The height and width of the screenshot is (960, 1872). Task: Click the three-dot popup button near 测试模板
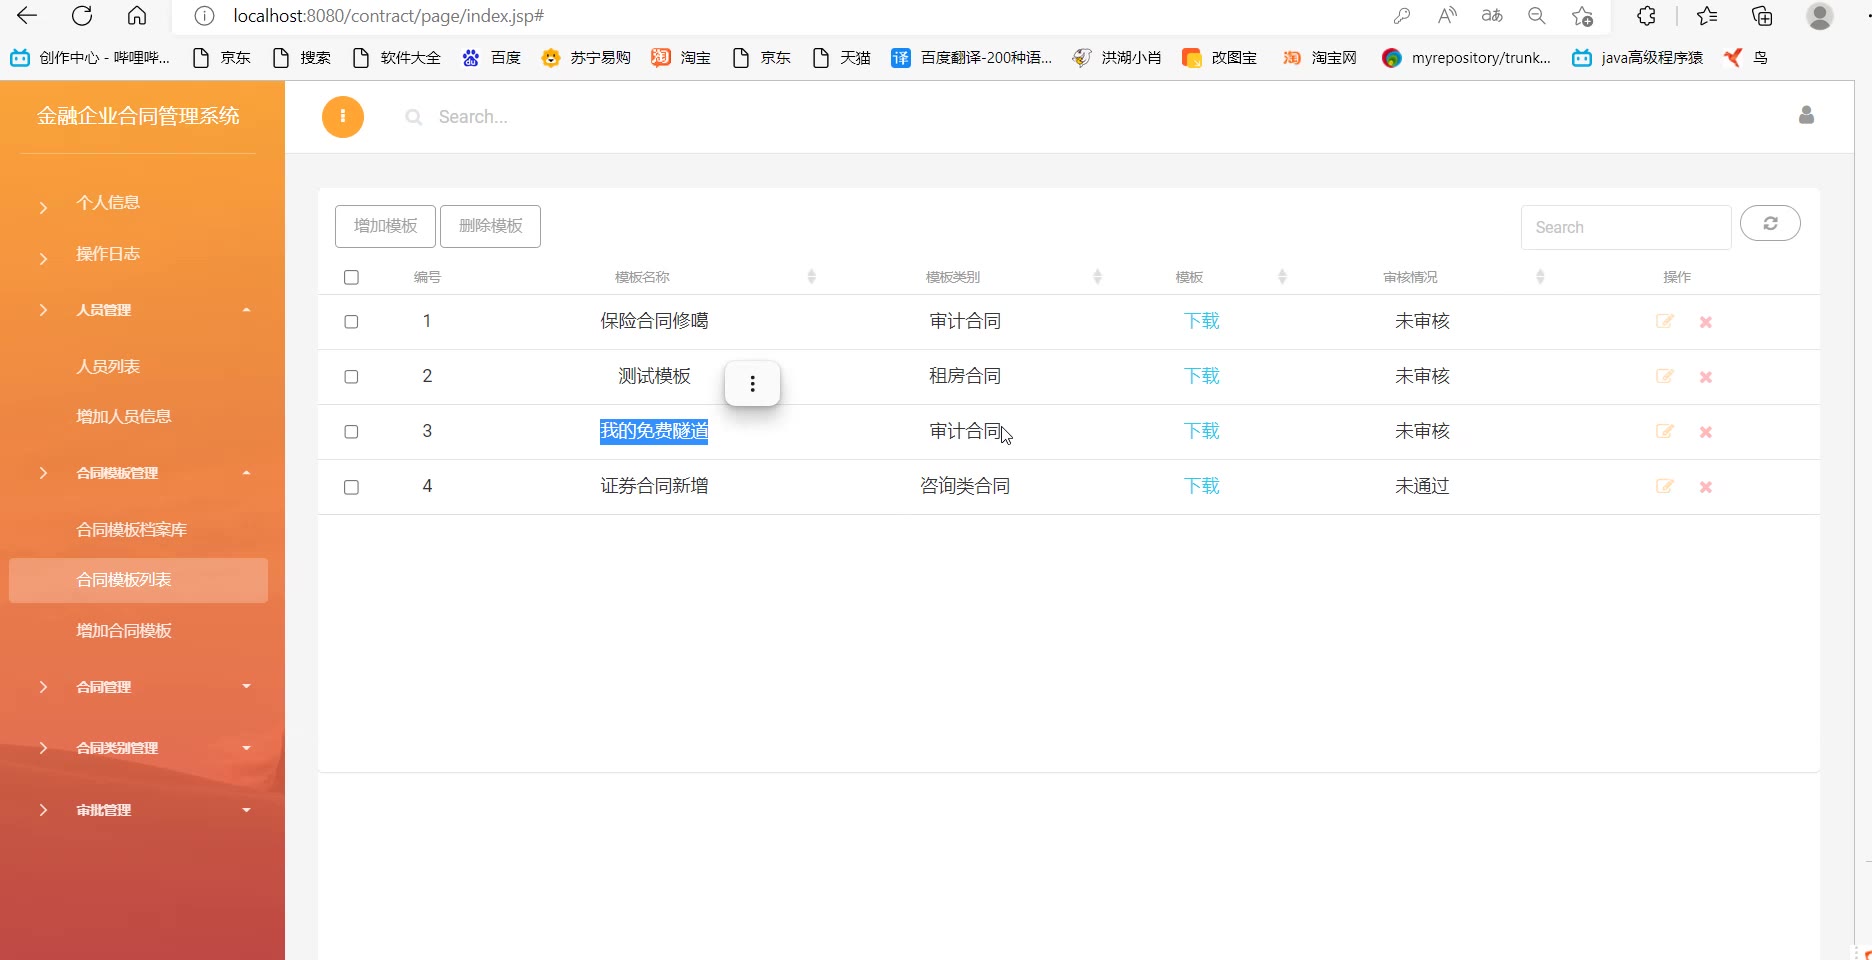tap(752, 384)
